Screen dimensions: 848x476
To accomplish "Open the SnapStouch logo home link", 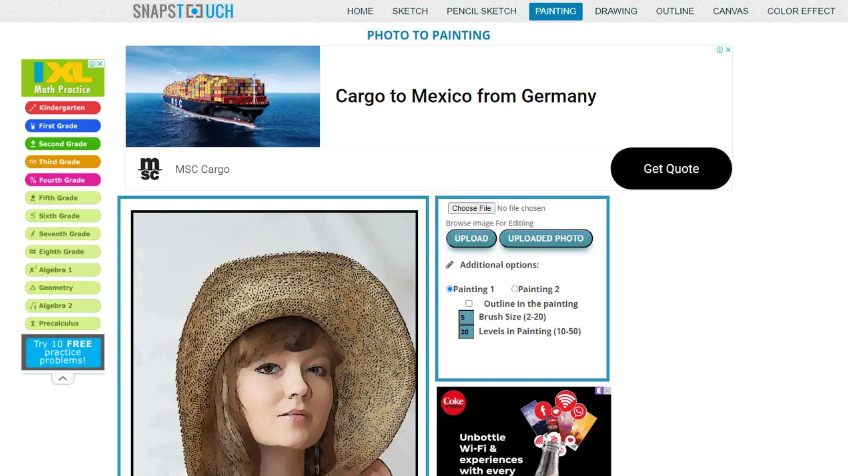I will click(x=183, y=11).
